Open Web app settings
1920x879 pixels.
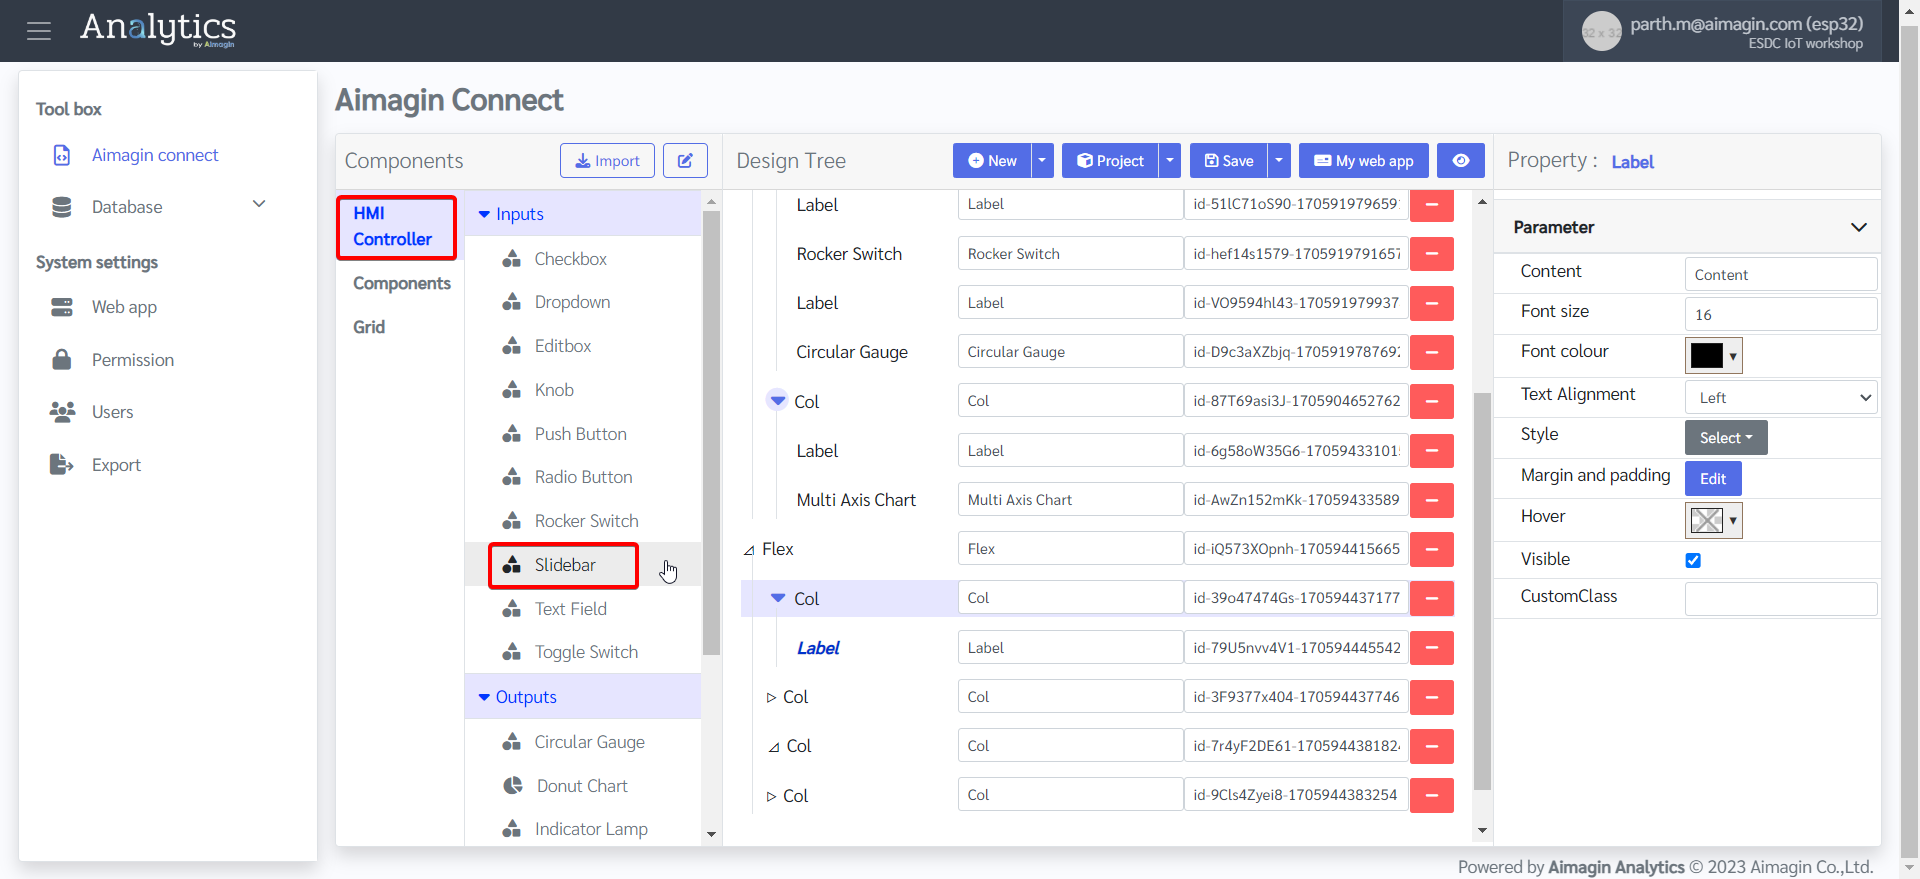coord(124,307)
